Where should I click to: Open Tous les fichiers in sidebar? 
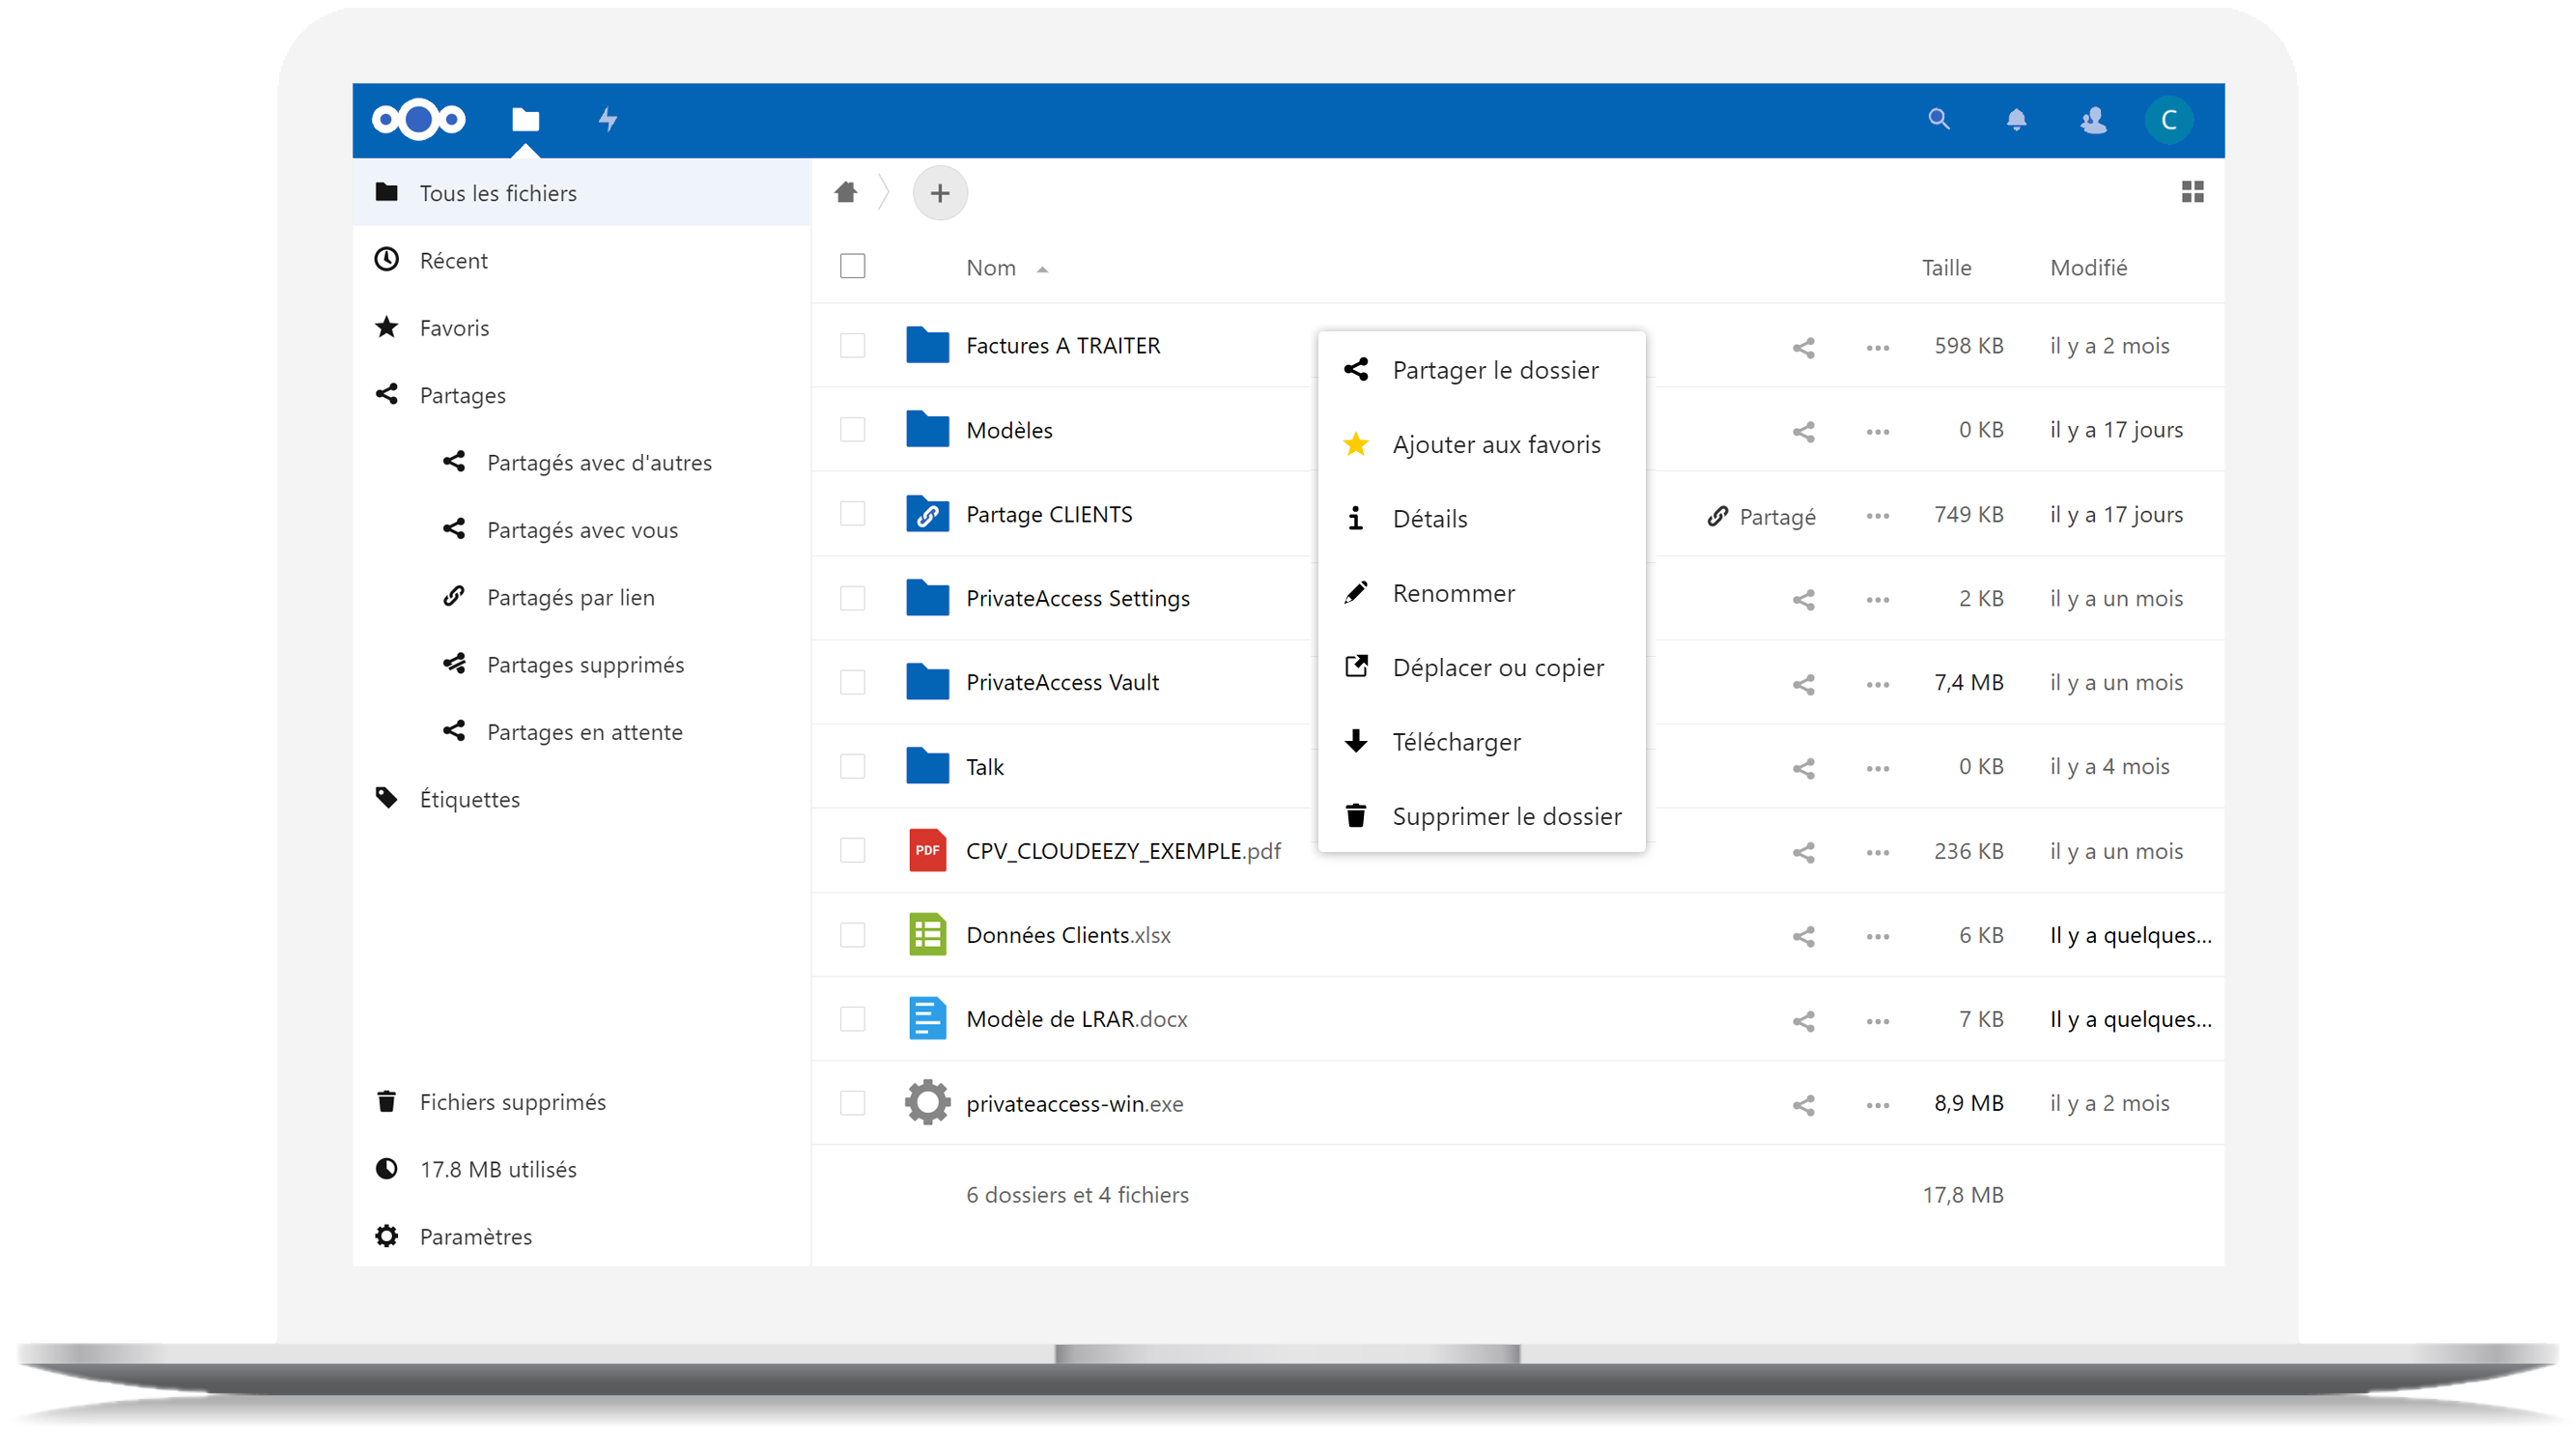coord(581,192)
